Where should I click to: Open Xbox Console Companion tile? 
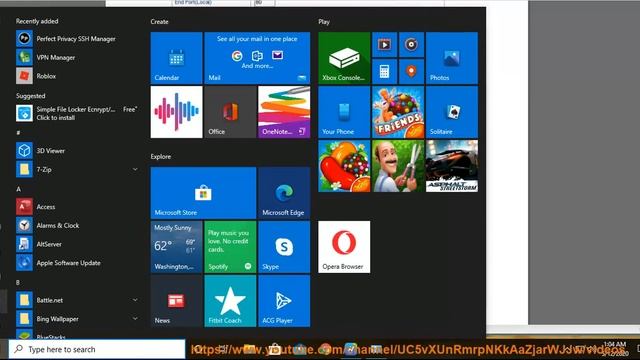(x=344, y=58)
